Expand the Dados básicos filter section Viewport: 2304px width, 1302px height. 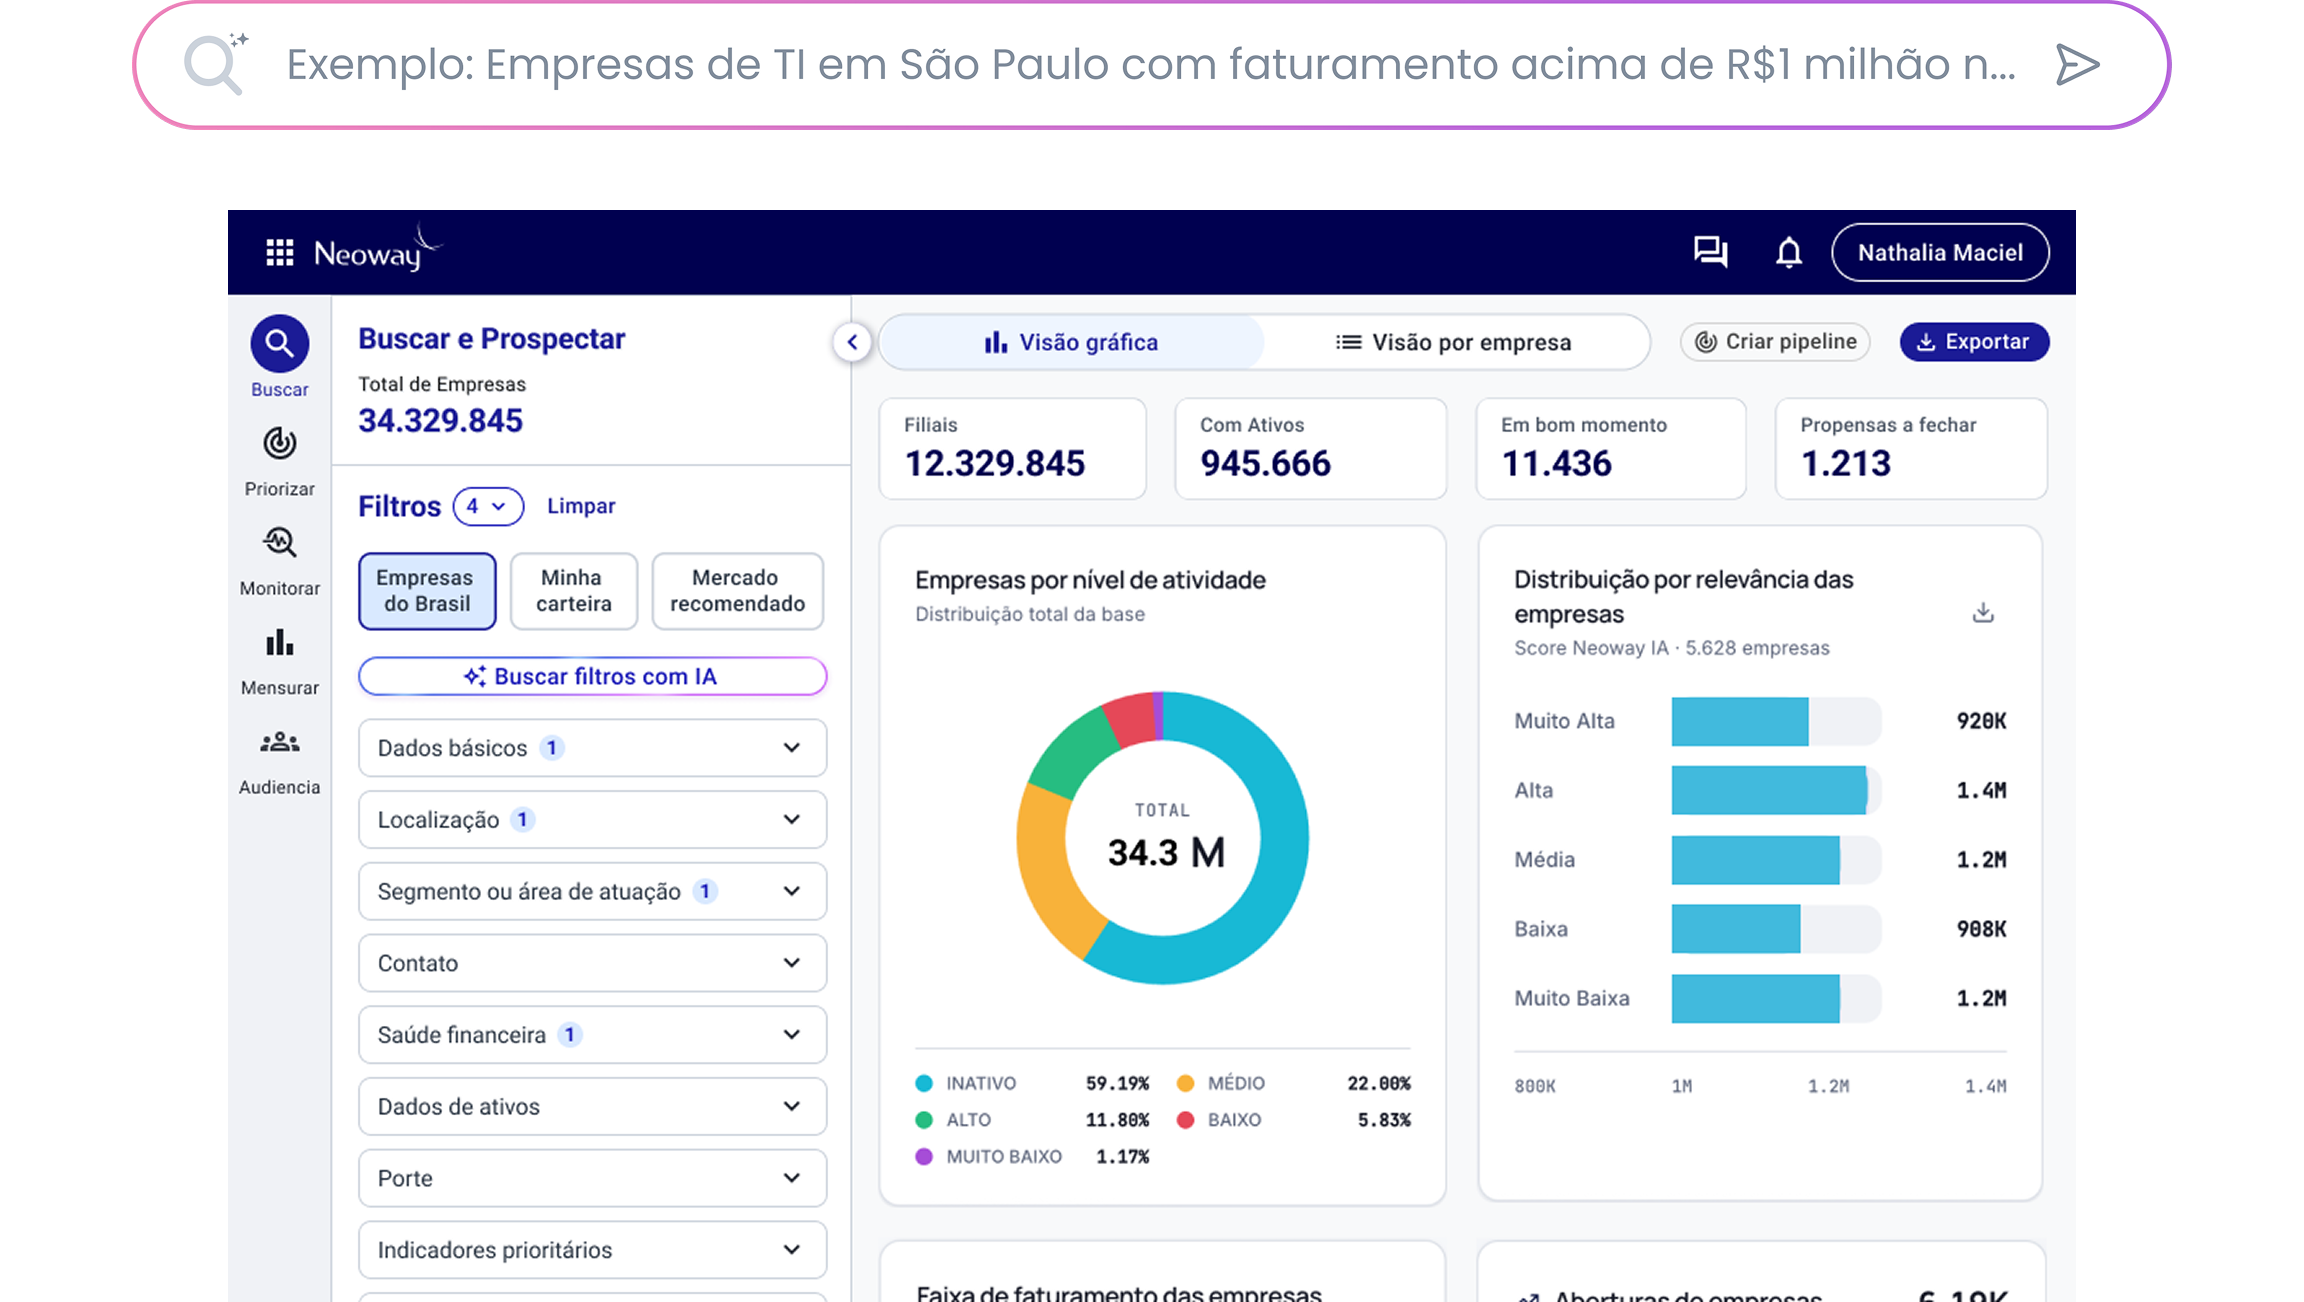point(593,748)
